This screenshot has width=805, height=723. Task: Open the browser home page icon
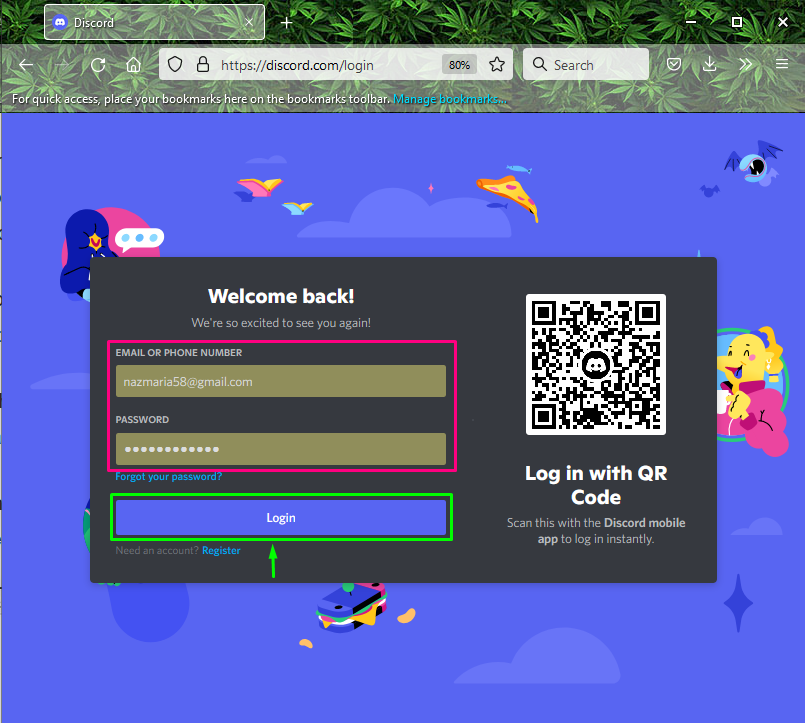pos(133,65)
